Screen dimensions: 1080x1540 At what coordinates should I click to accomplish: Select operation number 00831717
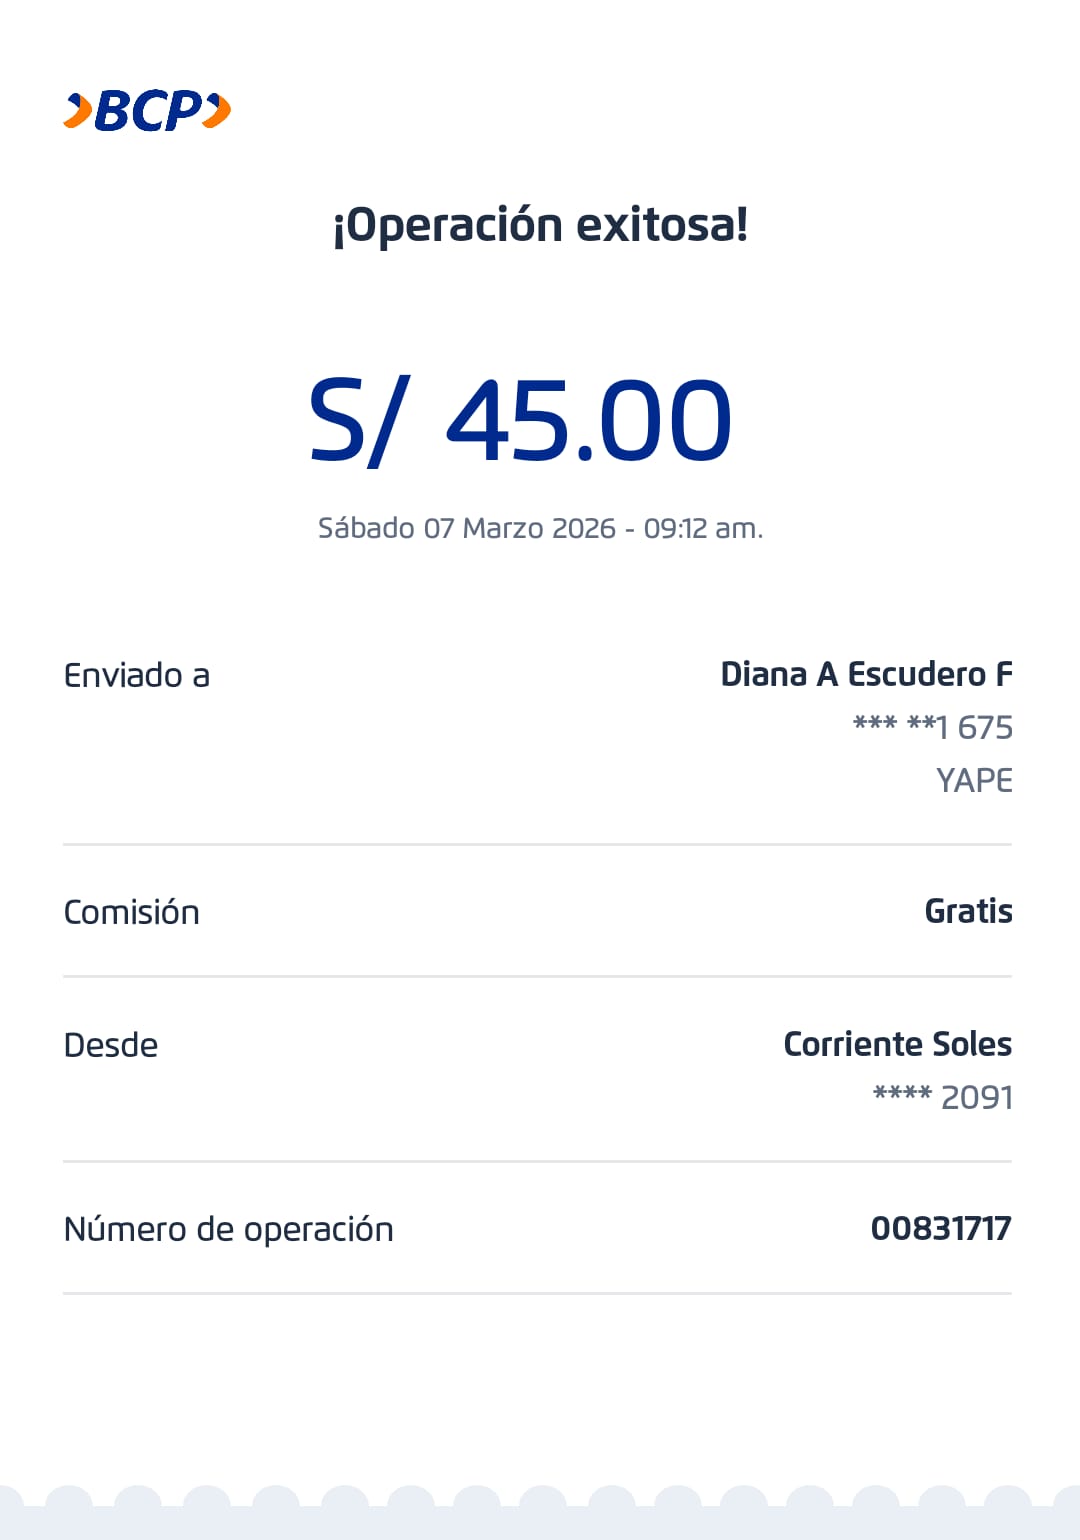(x=941, y=1228)
